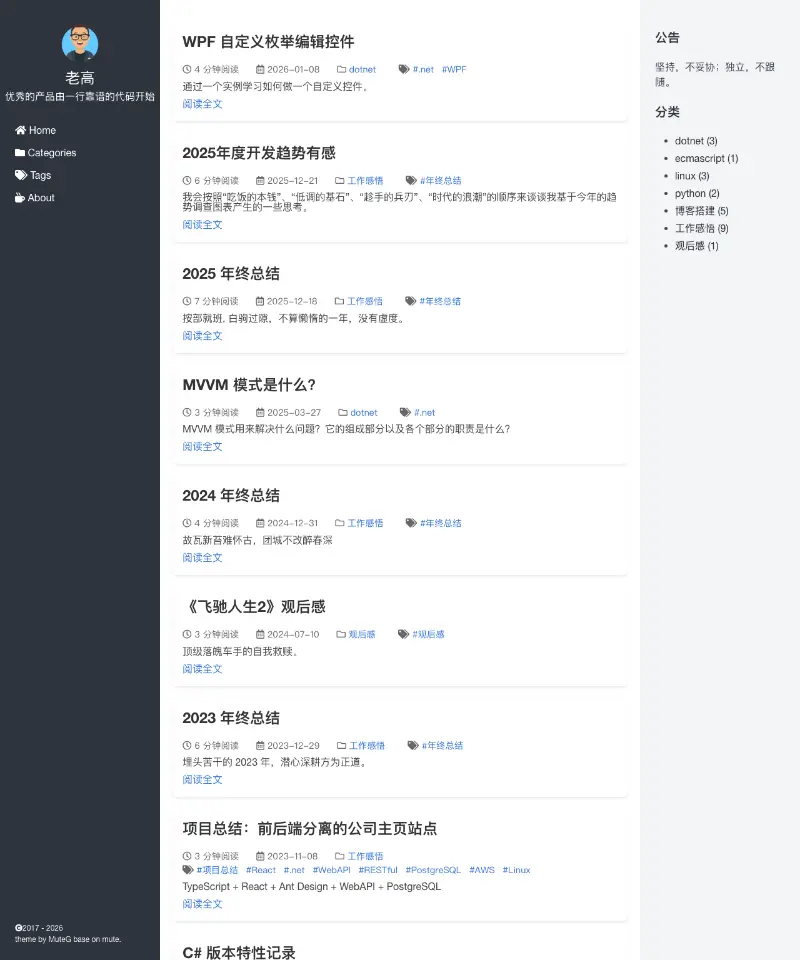
Task: Click the tag icon on MVVM post
Action: coord(405,413)
